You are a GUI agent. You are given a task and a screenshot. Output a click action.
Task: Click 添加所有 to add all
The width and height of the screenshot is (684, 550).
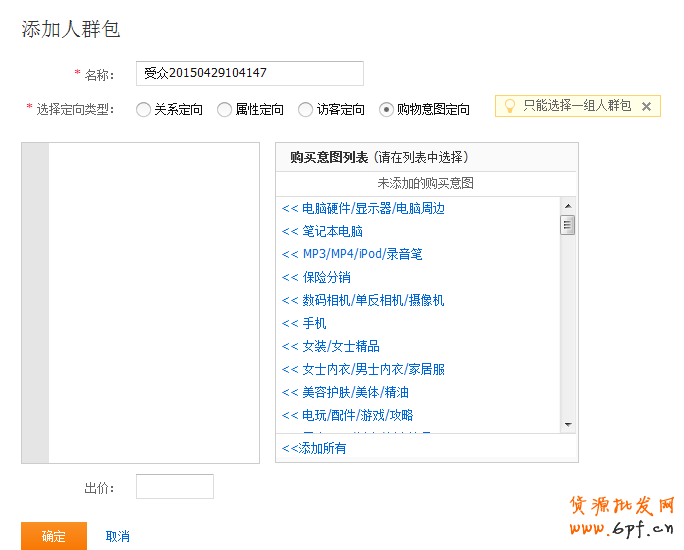(x=315, y=449)
